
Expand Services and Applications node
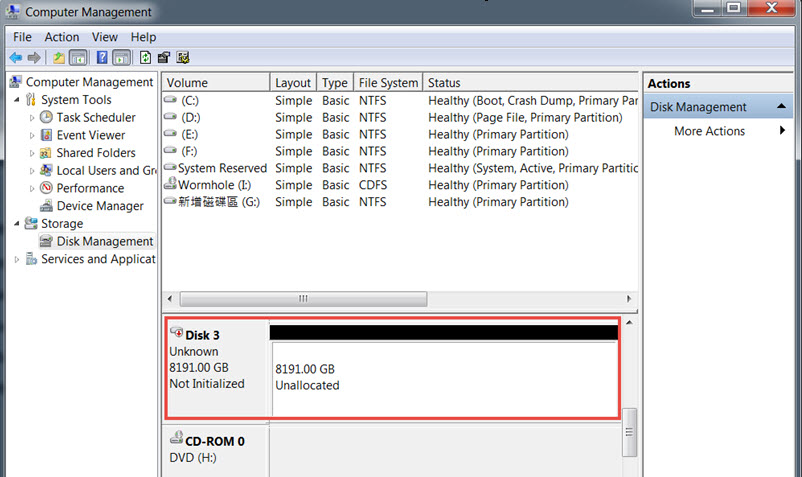click(x=17, y=259)
